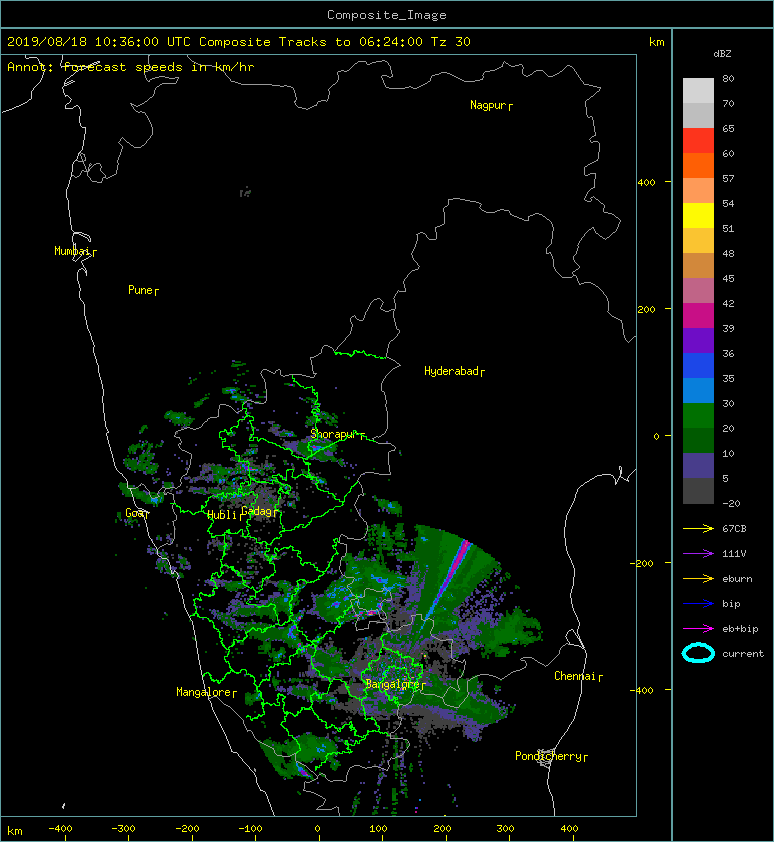Image resolution: width=774 pixels, height=842 pixels.
Task: Select the bright green dBZ swatch below 30
Action: pyautogui.click(x=698, y=416)
